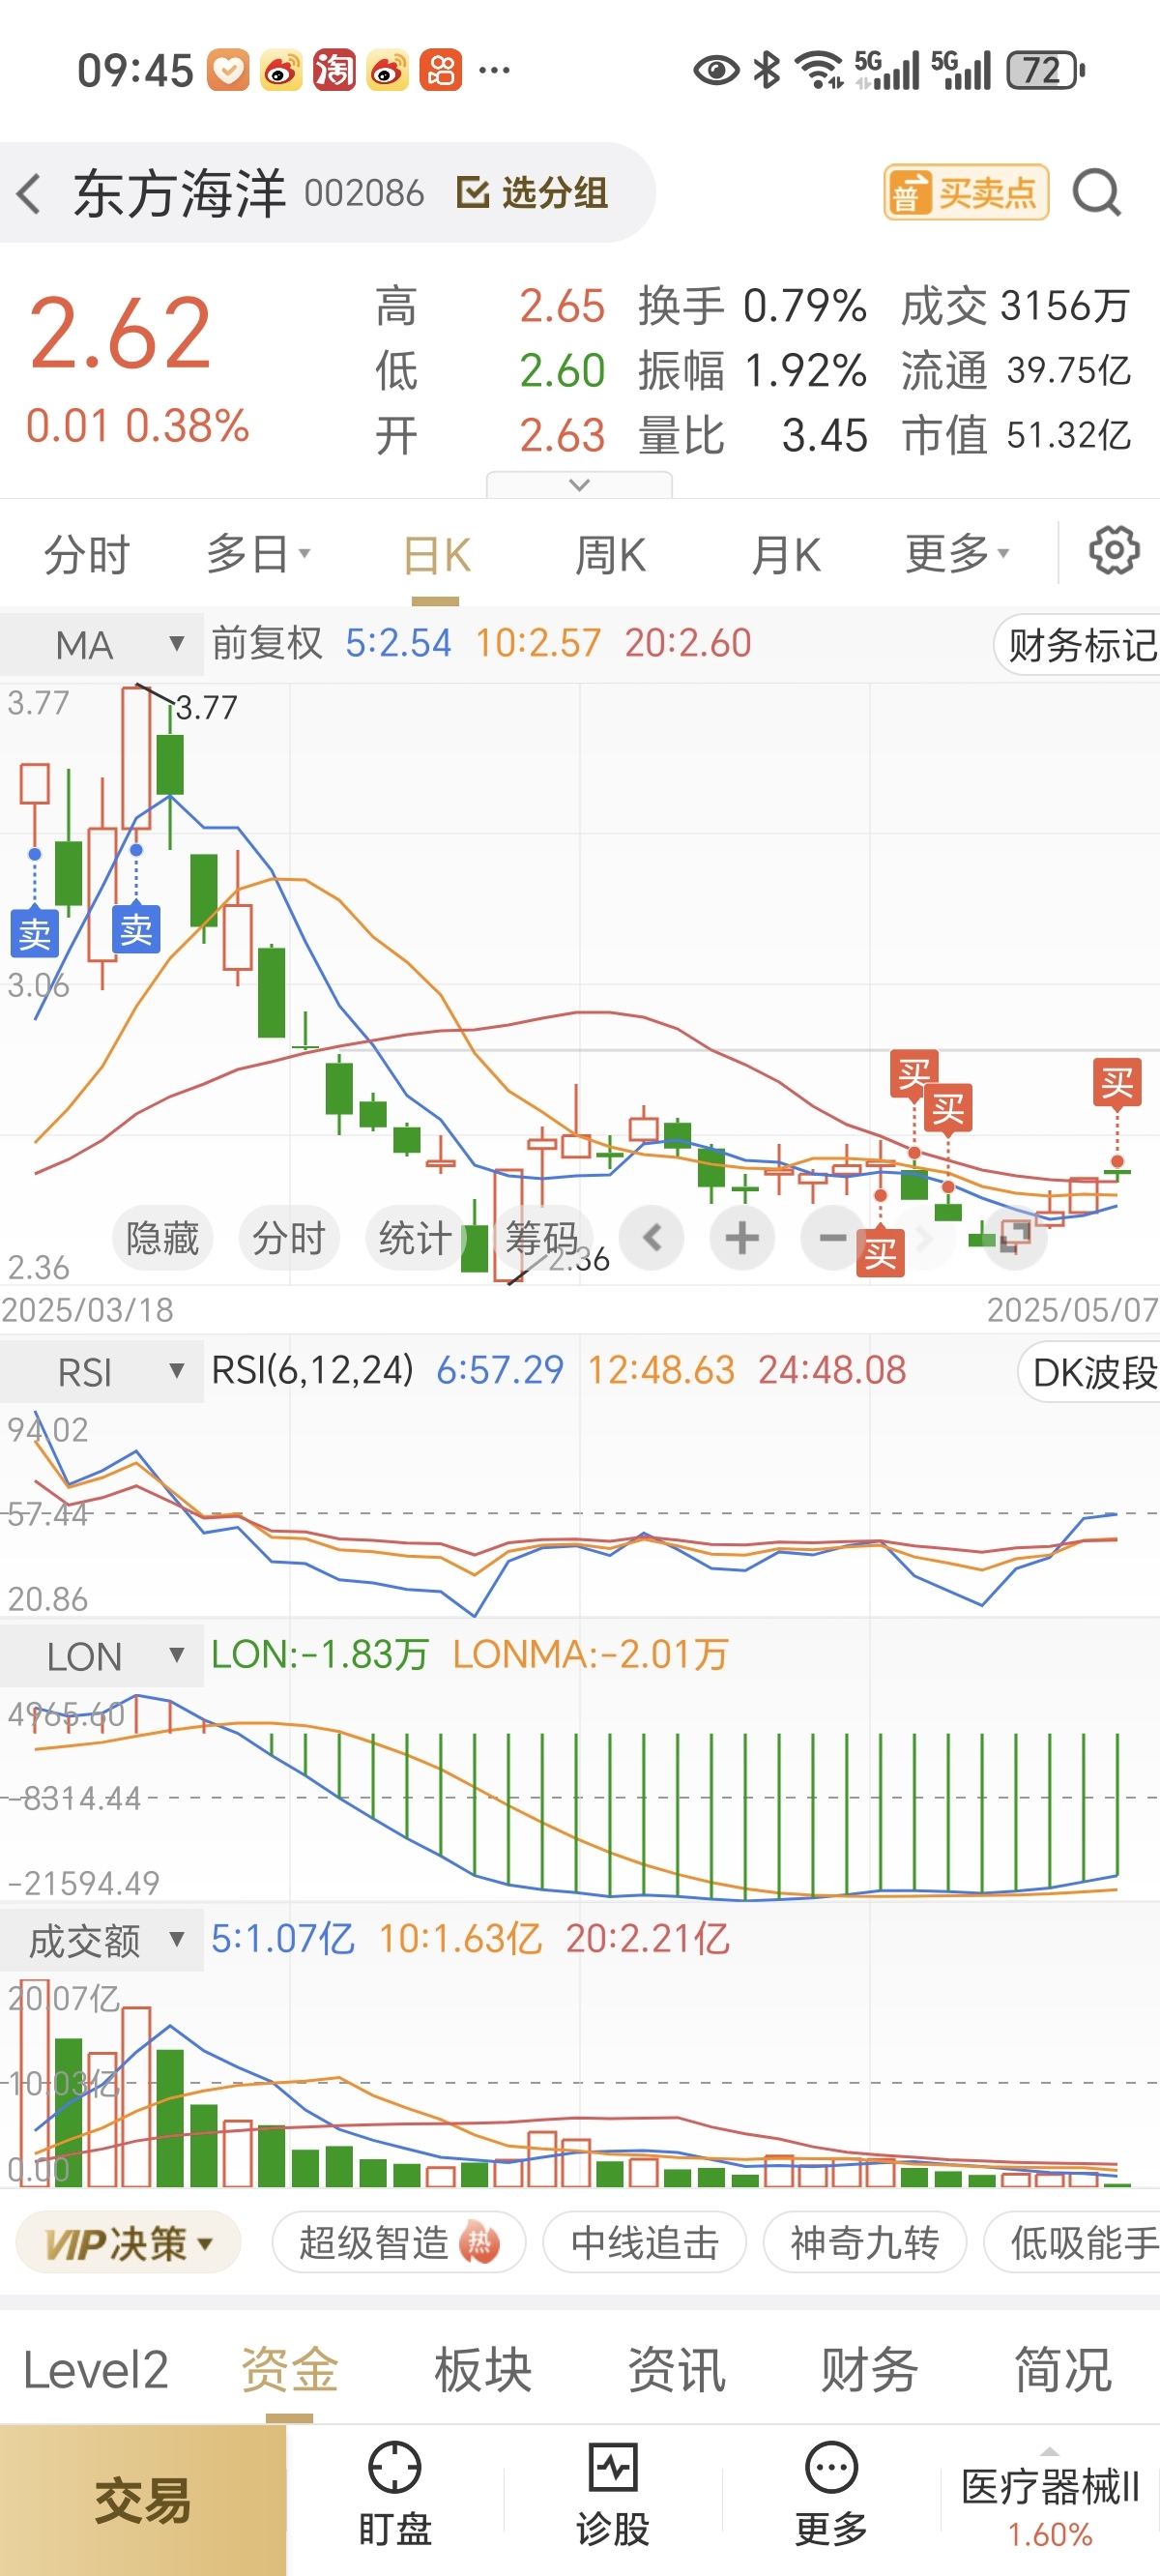Select the 超级智造 strategy chip

pyautogui.click(x=399, y=2243)
